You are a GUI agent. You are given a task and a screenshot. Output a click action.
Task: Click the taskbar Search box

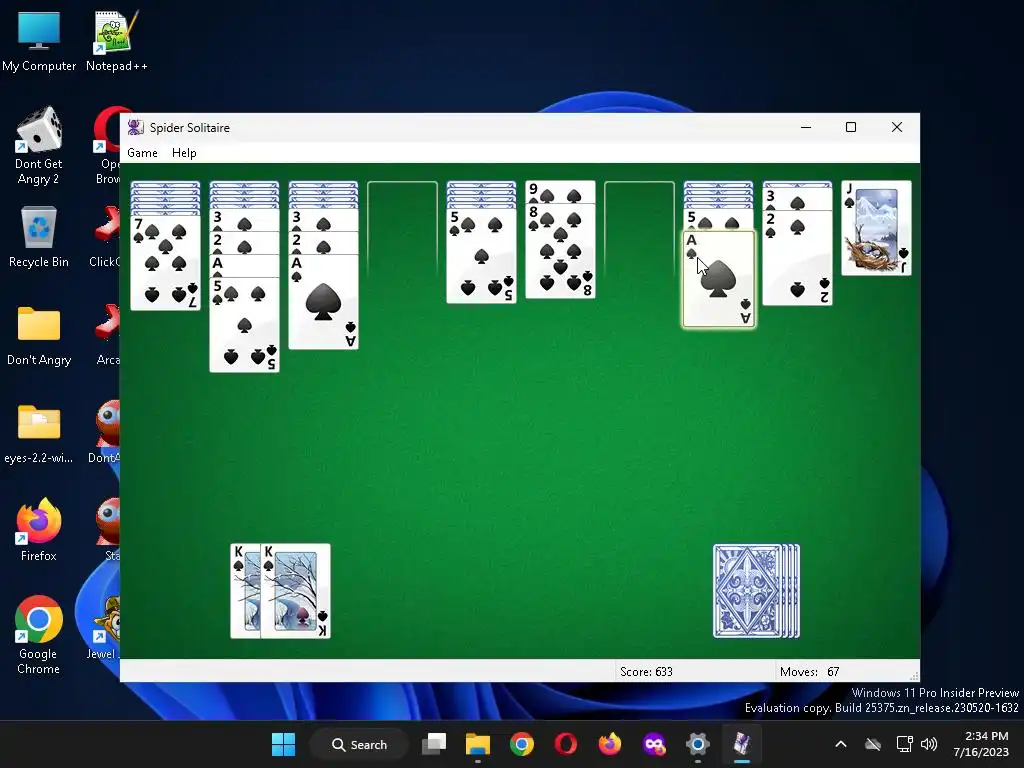359,744
